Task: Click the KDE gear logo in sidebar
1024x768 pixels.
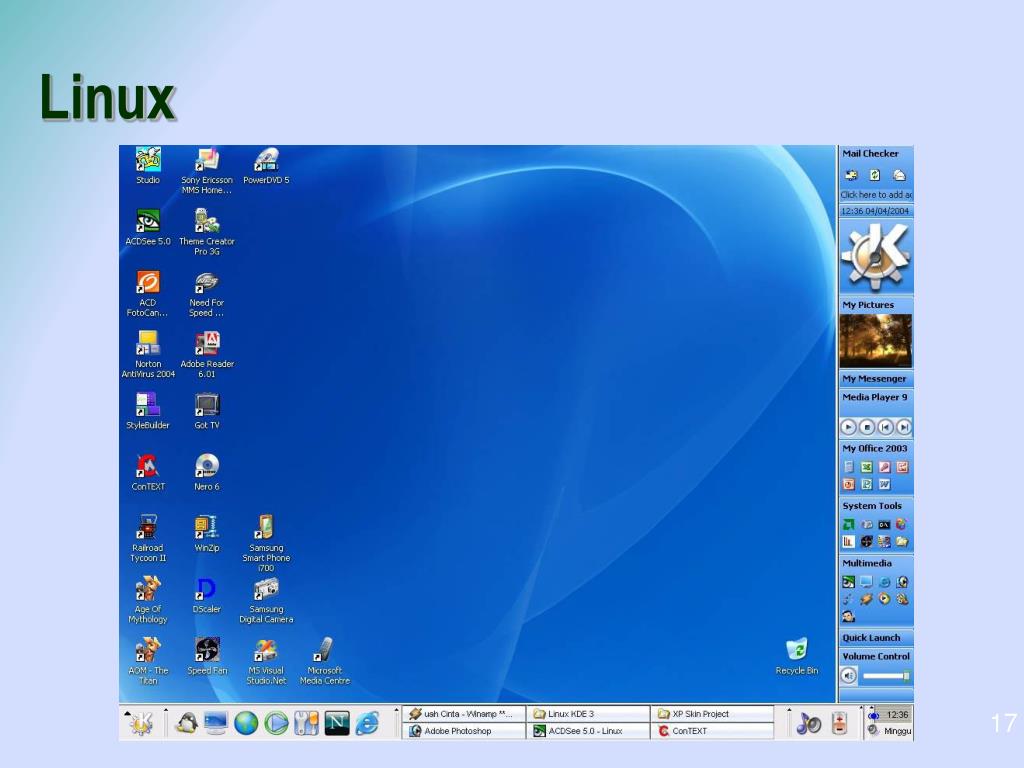Action: pos(876,256)
